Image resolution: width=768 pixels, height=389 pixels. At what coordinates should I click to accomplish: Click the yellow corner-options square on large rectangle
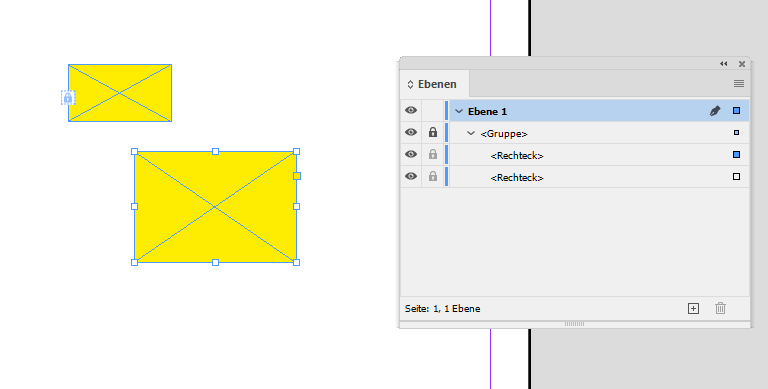(x=297, y=176)
